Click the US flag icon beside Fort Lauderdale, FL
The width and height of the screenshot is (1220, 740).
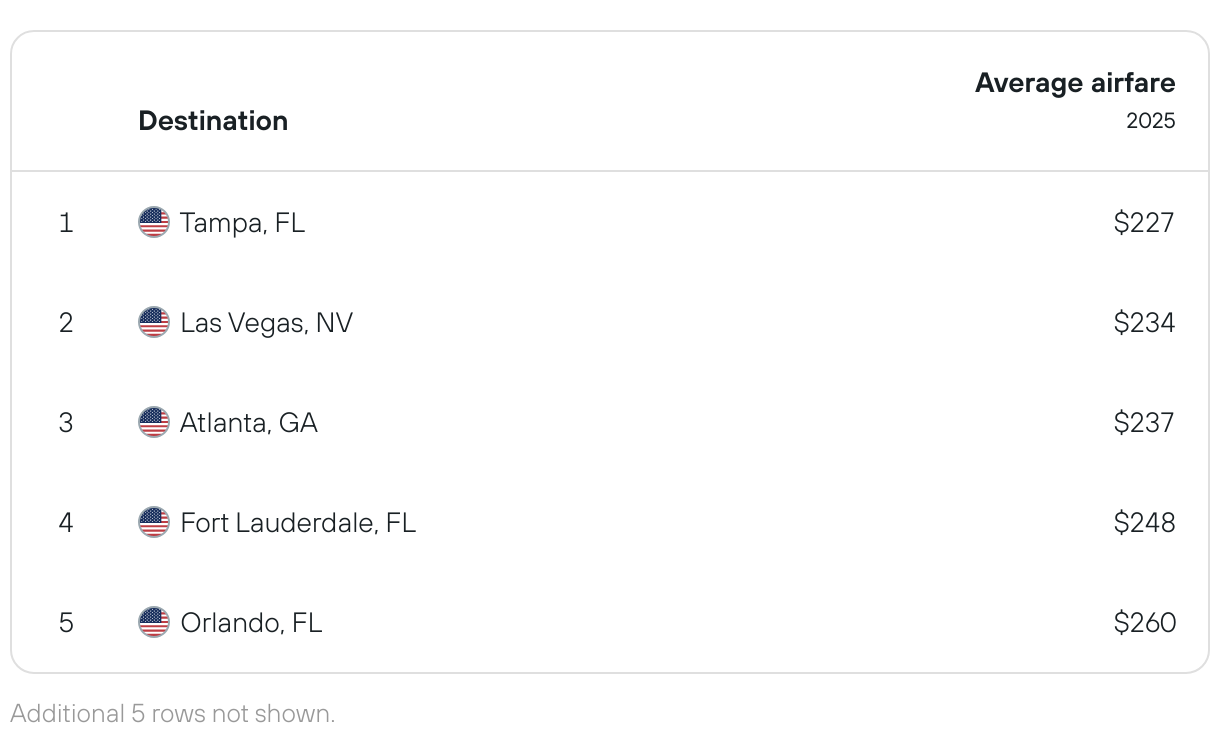154,522
